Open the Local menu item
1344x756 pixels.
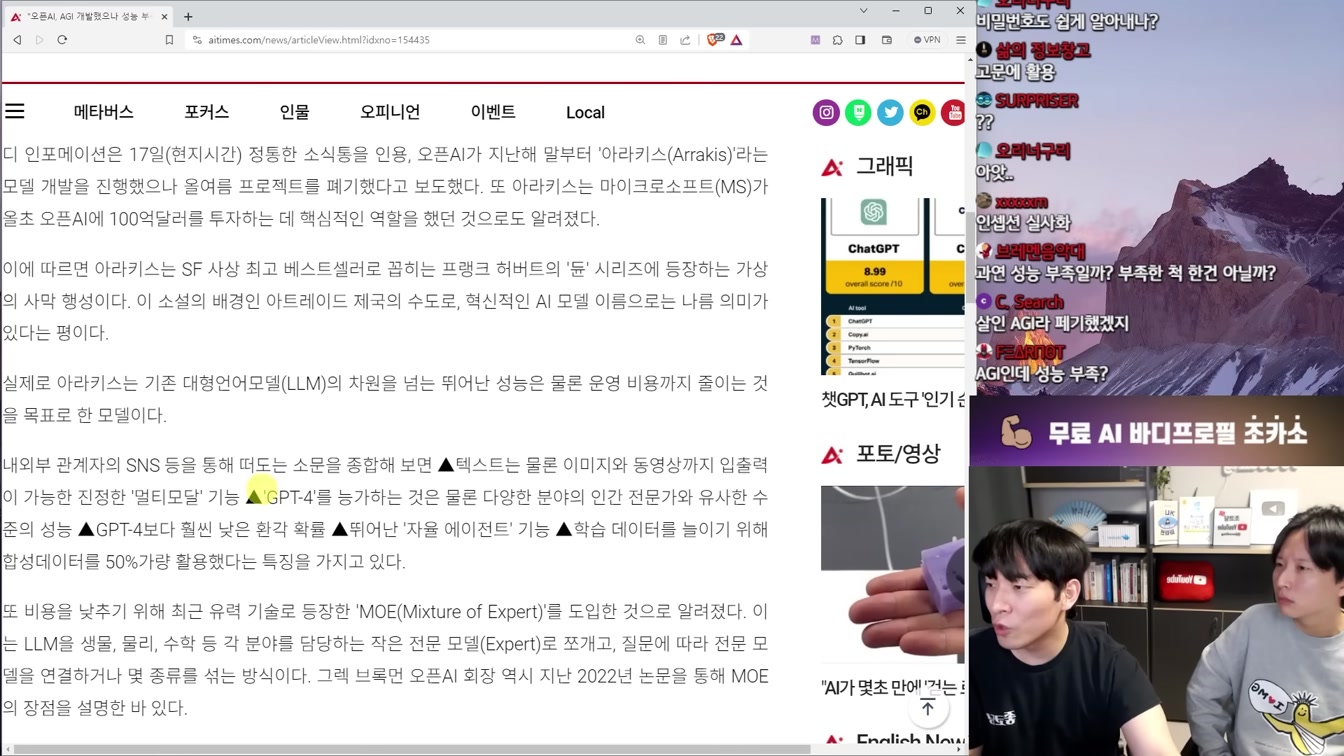coord(585,112)
